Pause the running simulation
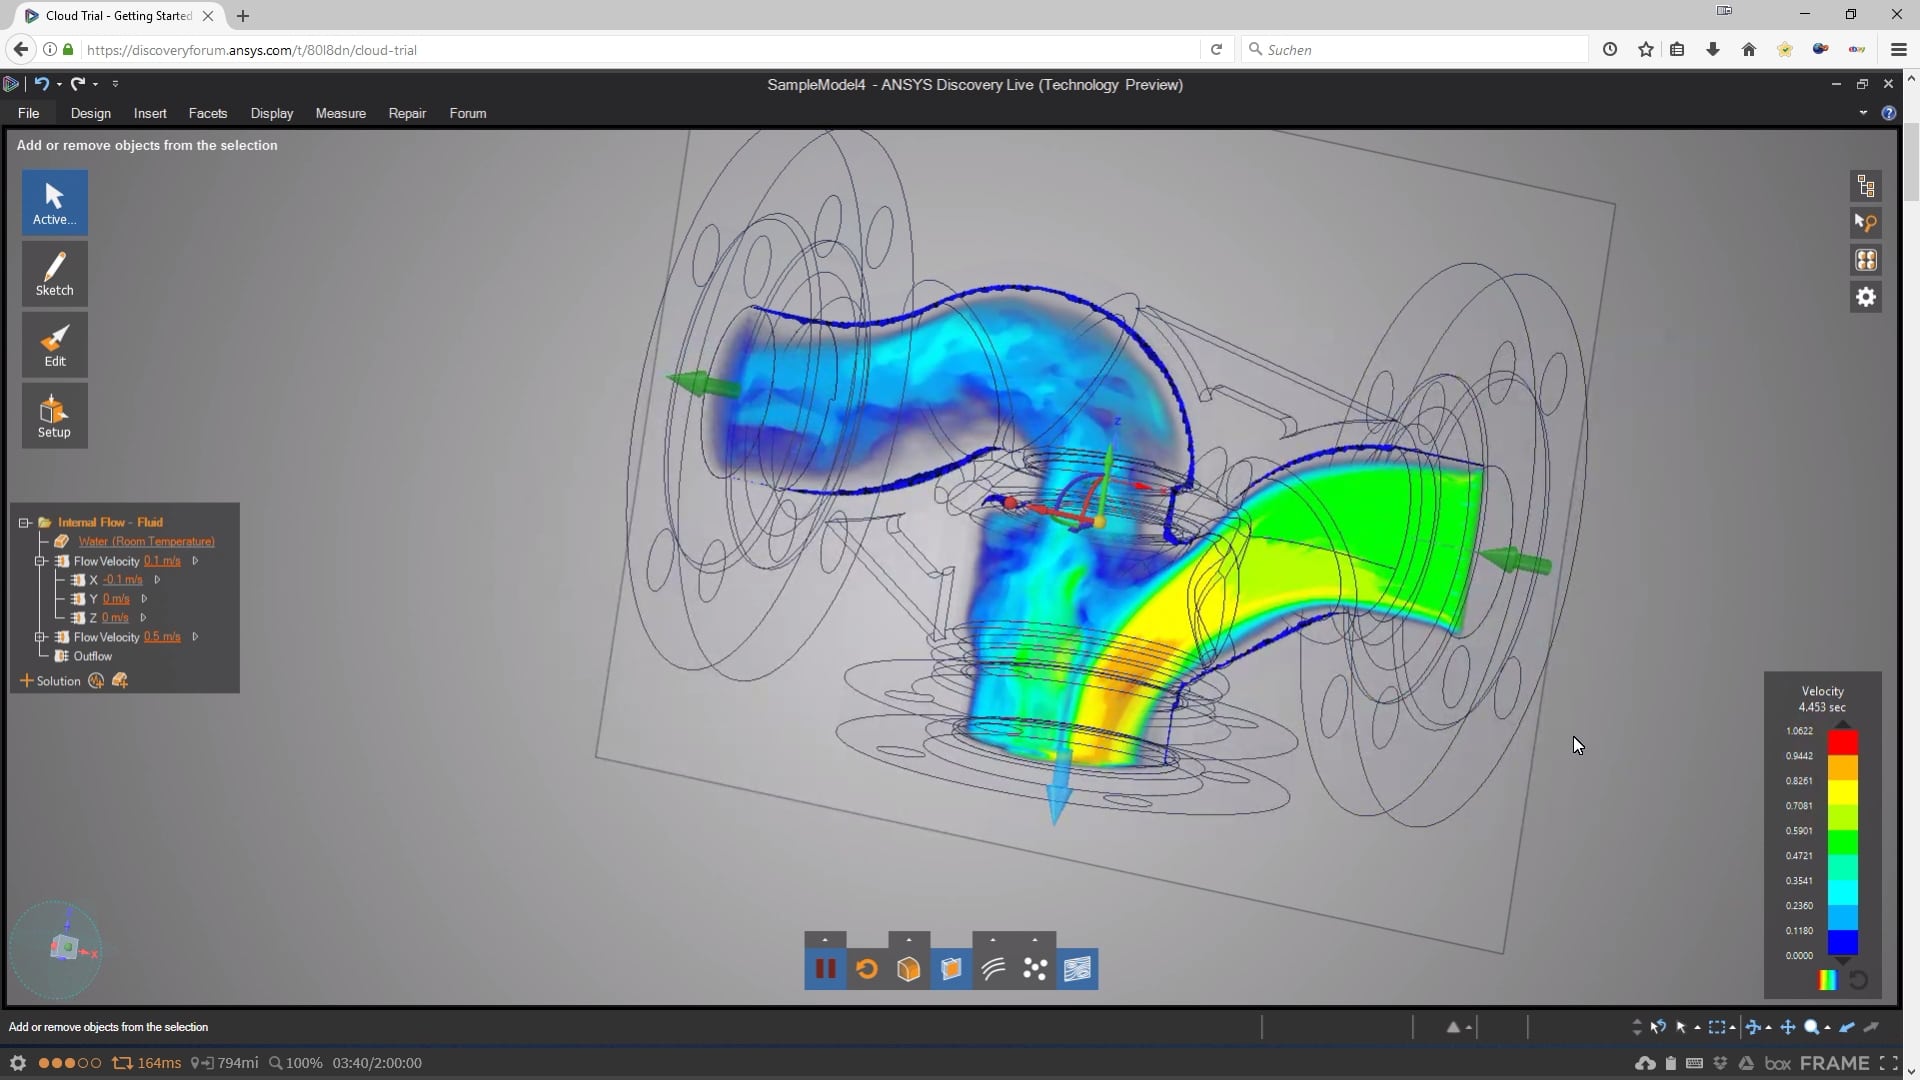The height and width of the screenshot is (1080, 1920). pos(825,969)
